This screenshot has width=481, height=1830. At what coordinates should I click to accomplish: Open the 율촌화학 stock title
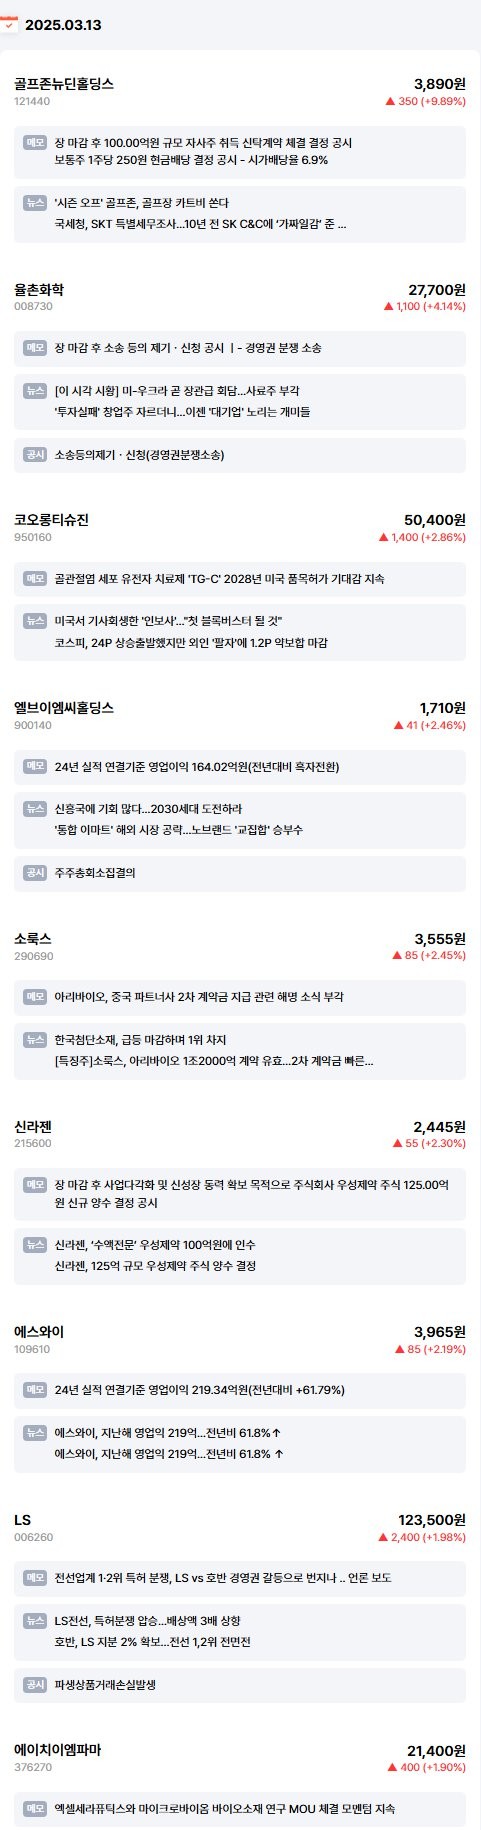(x=39, y=289)
